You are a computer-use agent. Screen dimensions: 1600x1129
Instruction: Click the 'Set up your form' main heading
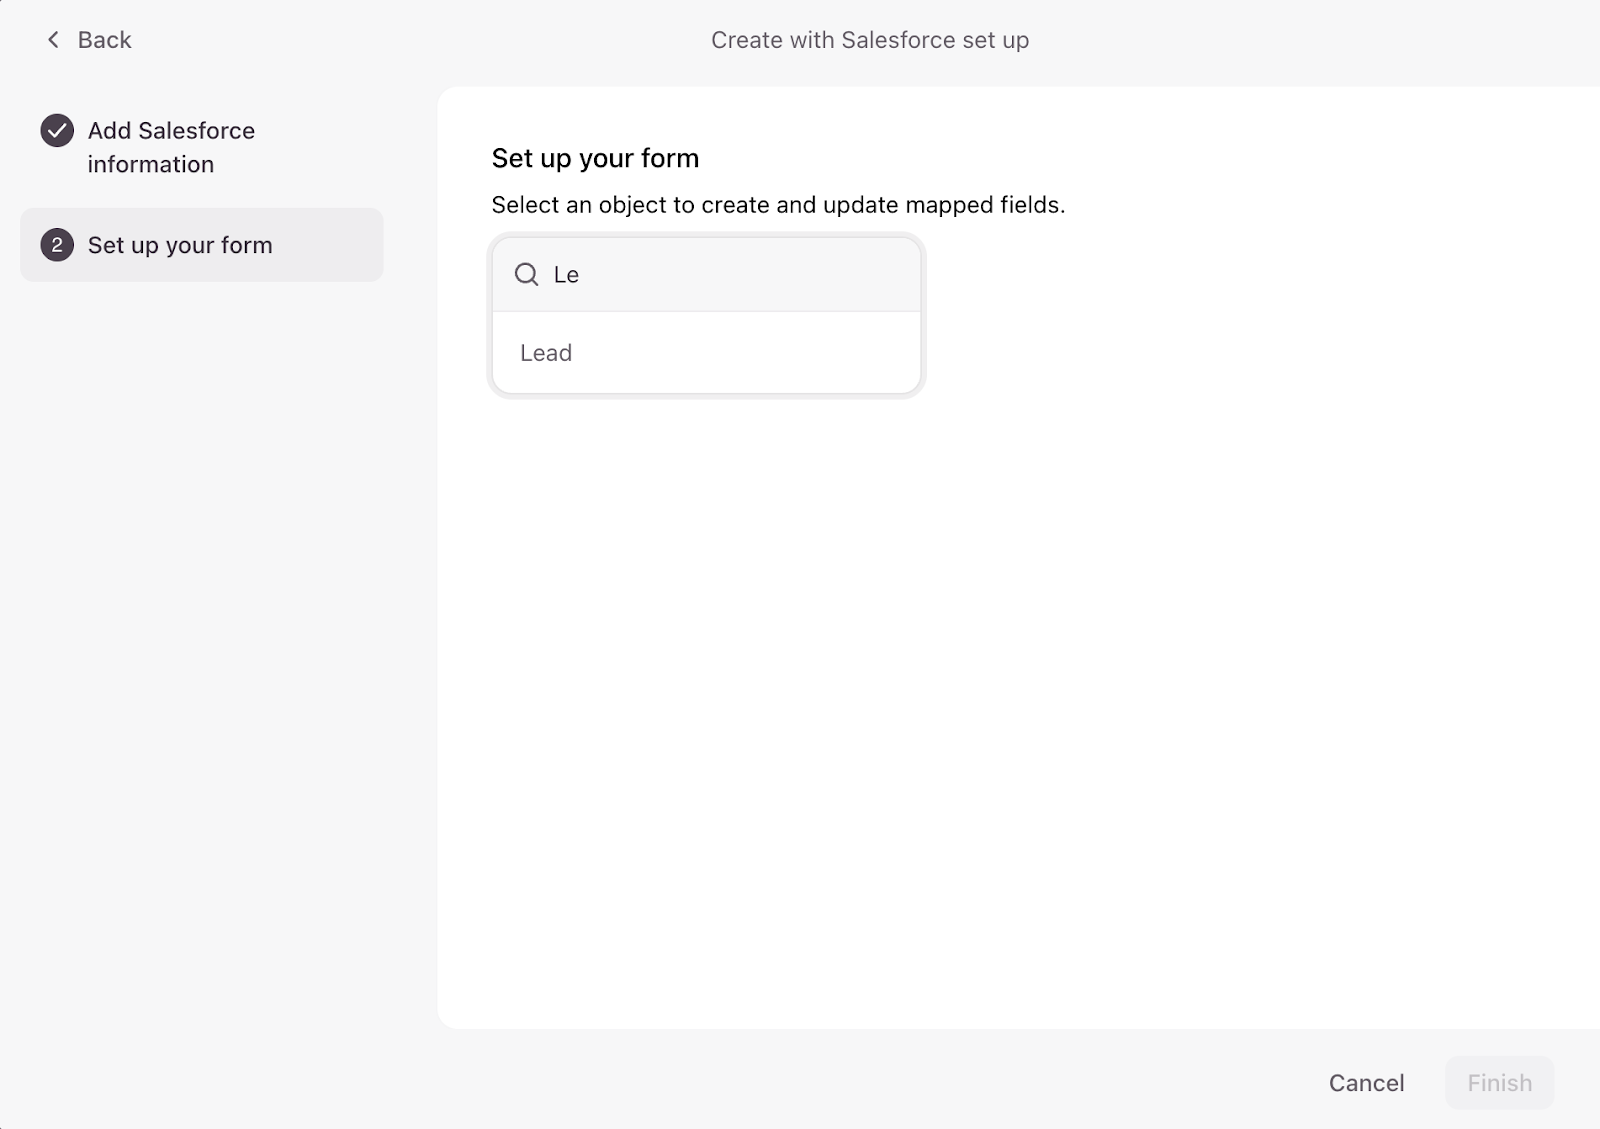coord(595,158)
